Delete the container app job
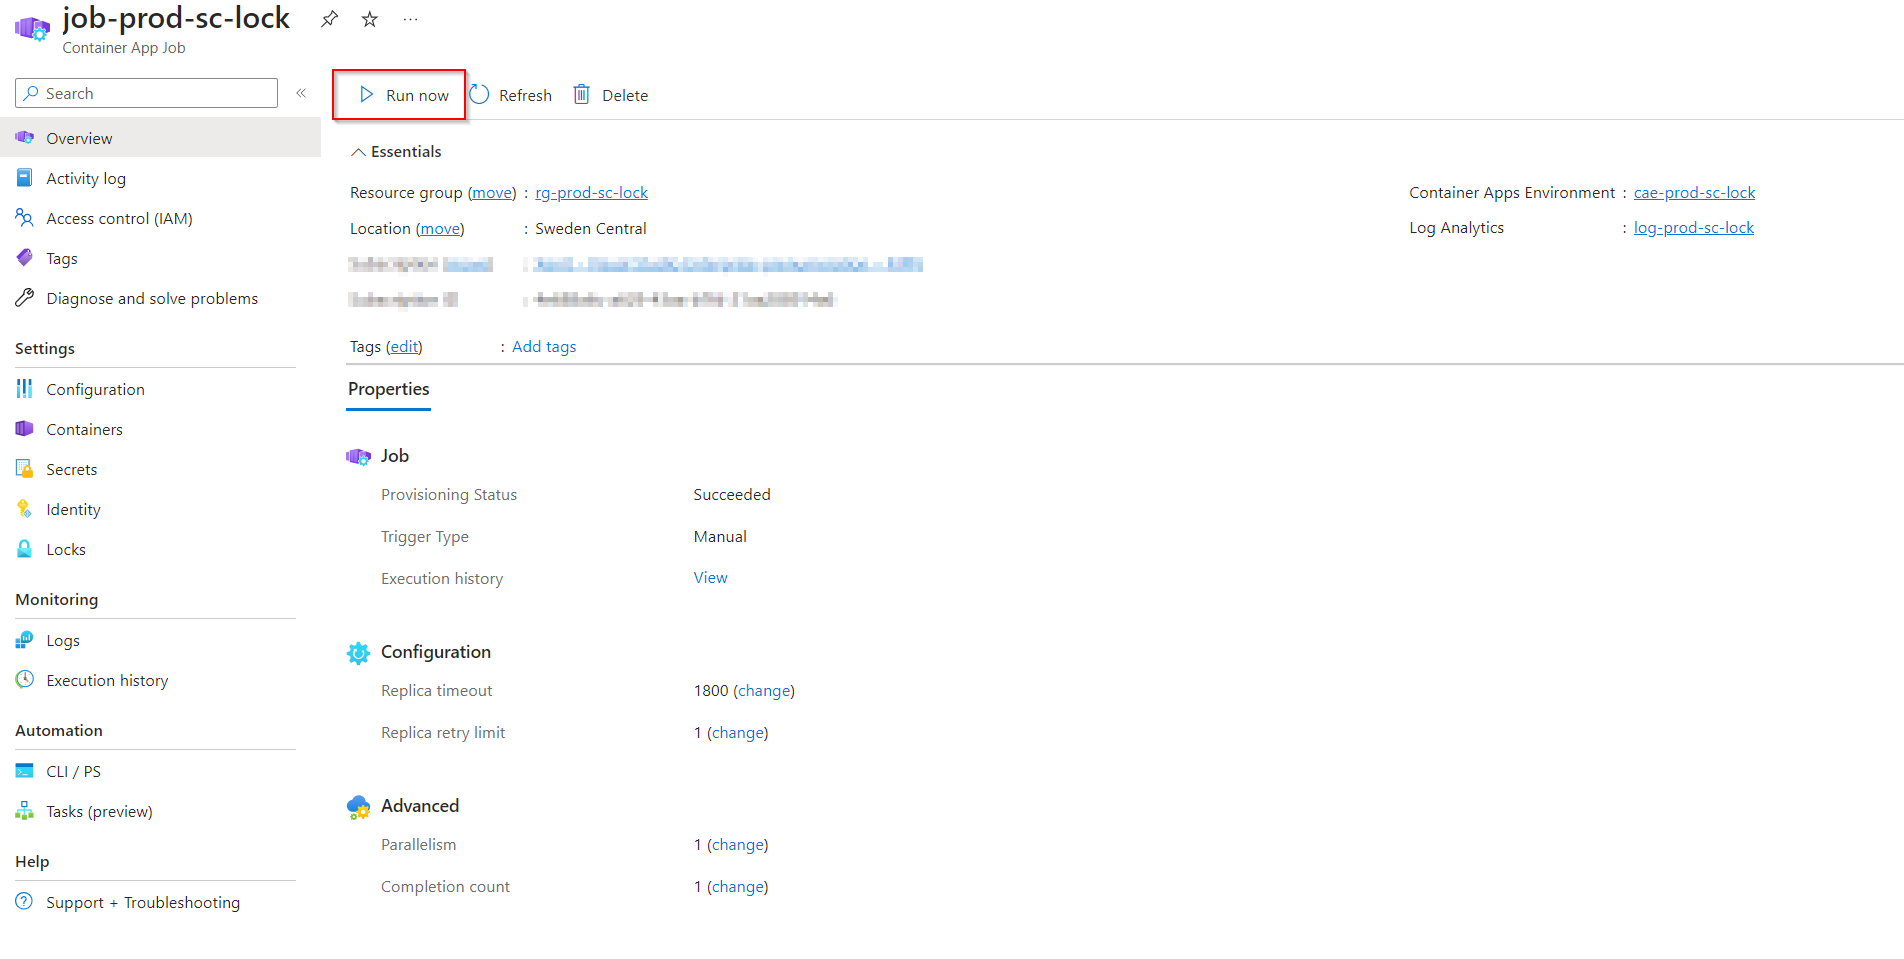The width and height of the screenshot is (1904, 959). pyautogui.click(x=611, y=95)
